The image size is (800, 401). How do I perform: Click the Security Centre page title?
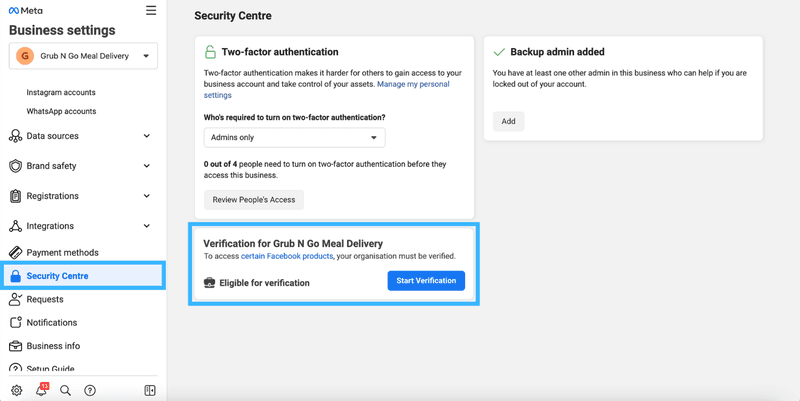click(233, 16)
